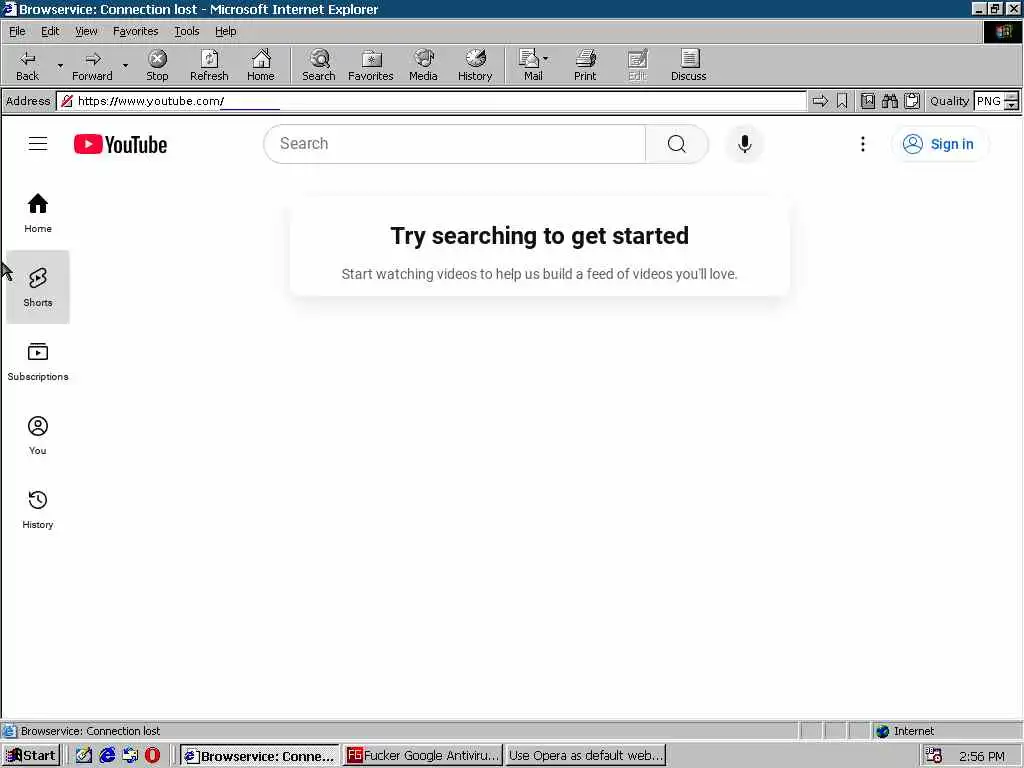Viewport: 1024px width, 768px height.
Task: Open the File menu
Action: pos(17,31)
